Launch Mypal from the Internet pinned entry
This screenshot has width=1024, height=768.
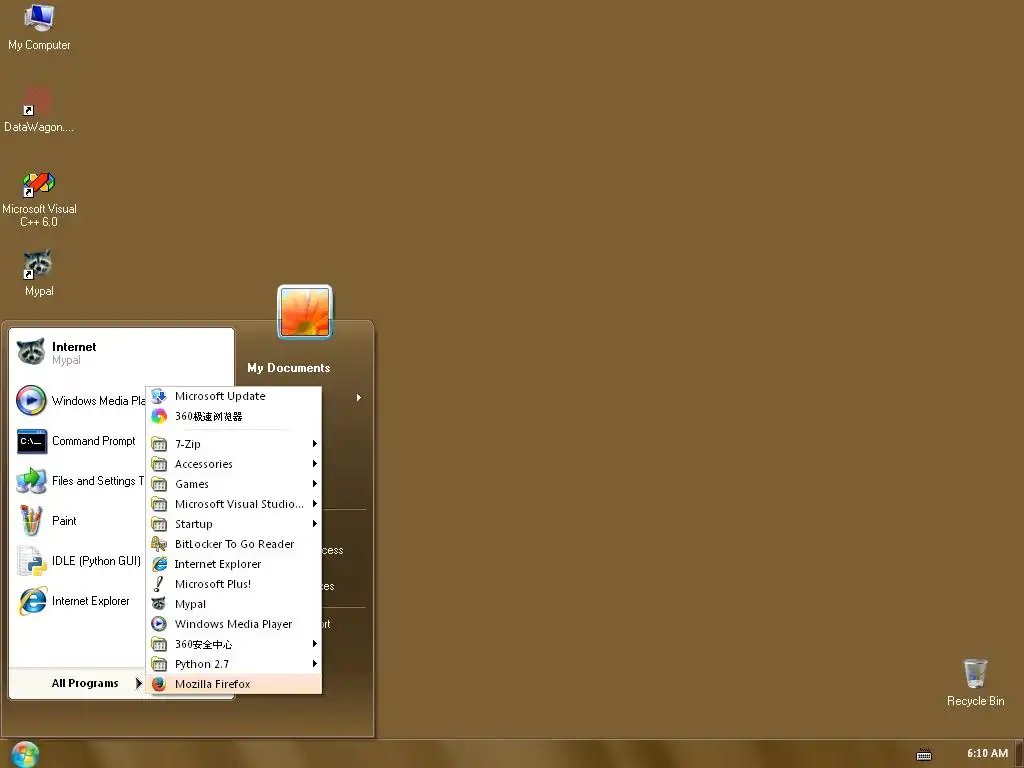121,353
